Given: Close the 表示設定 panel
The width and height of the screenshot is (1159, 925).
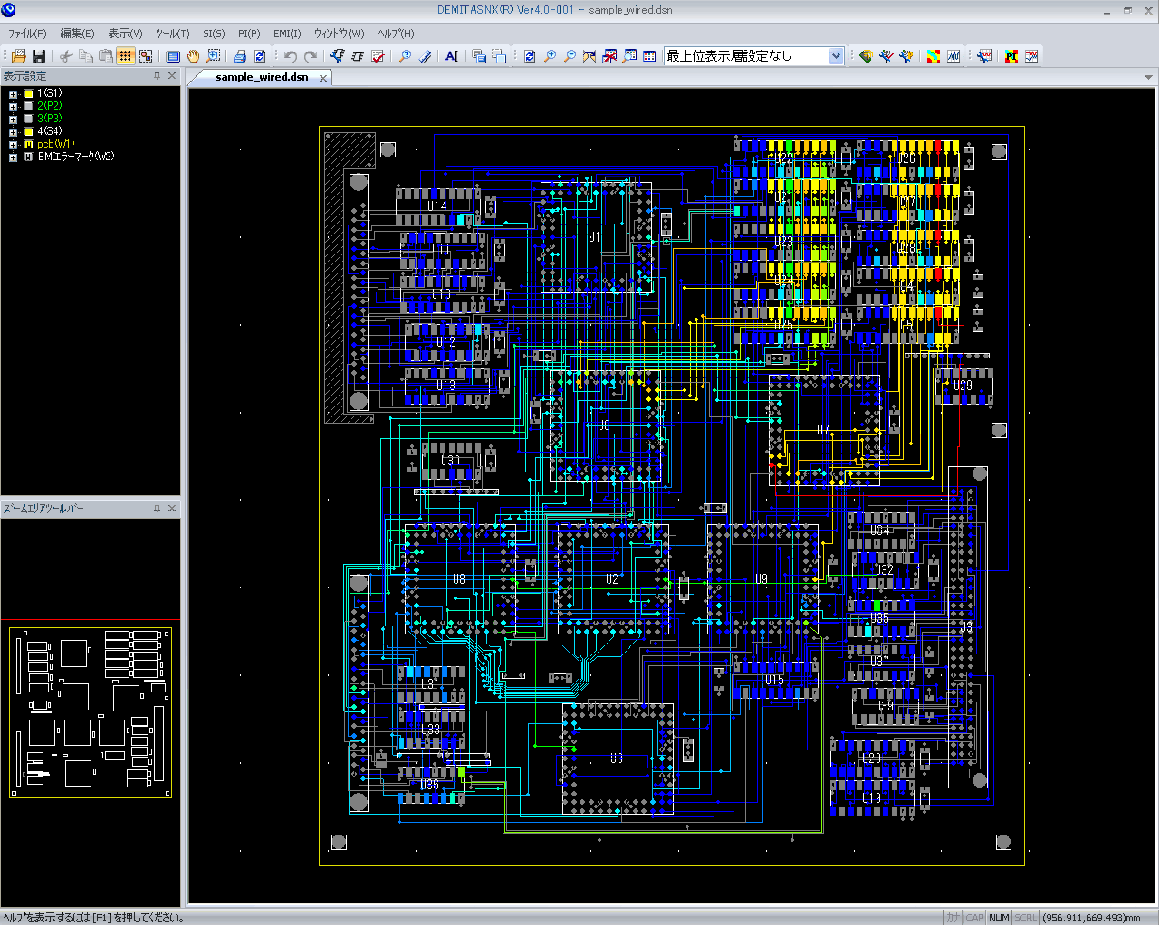Looking at the screenshot, I should [x=171, y=75].
